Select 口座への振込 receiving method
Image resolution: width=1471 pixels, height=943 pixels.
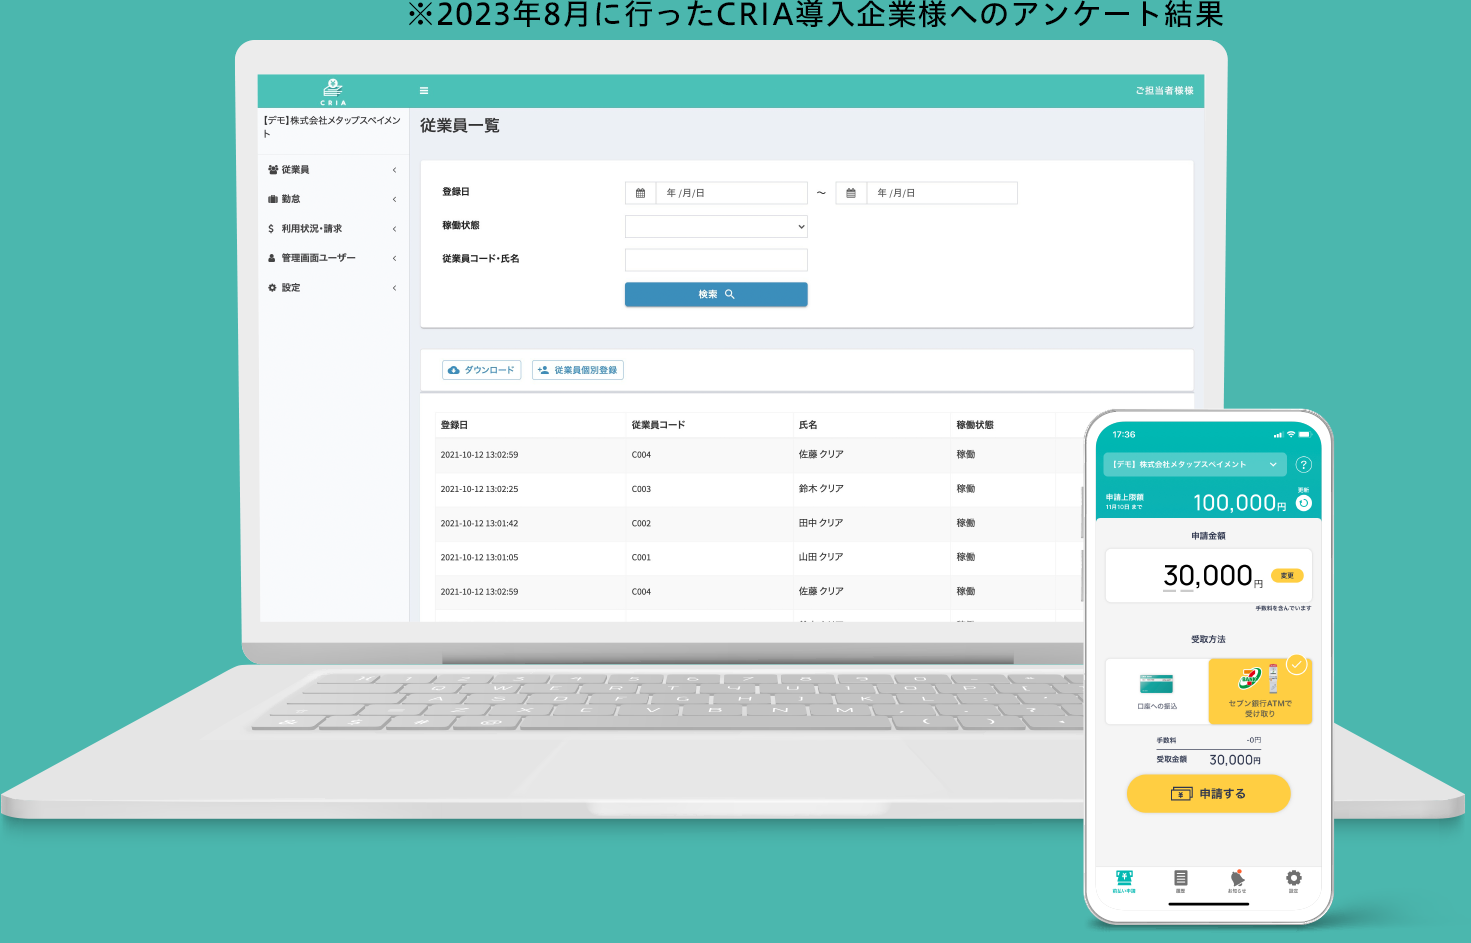(x=1157, y=690)
